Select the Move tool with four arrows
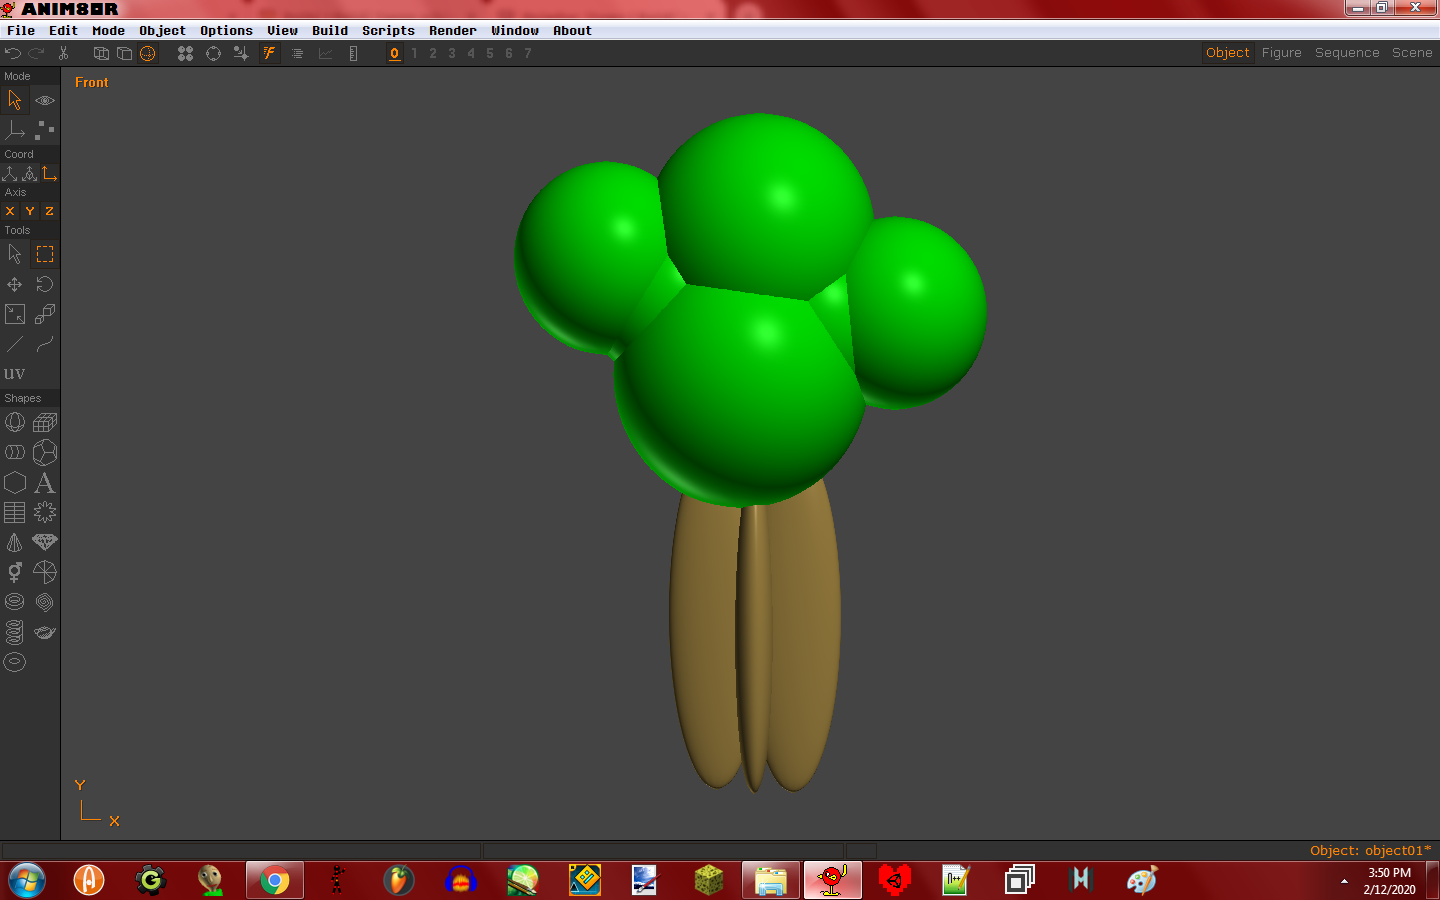 click(x=14, y=285)
